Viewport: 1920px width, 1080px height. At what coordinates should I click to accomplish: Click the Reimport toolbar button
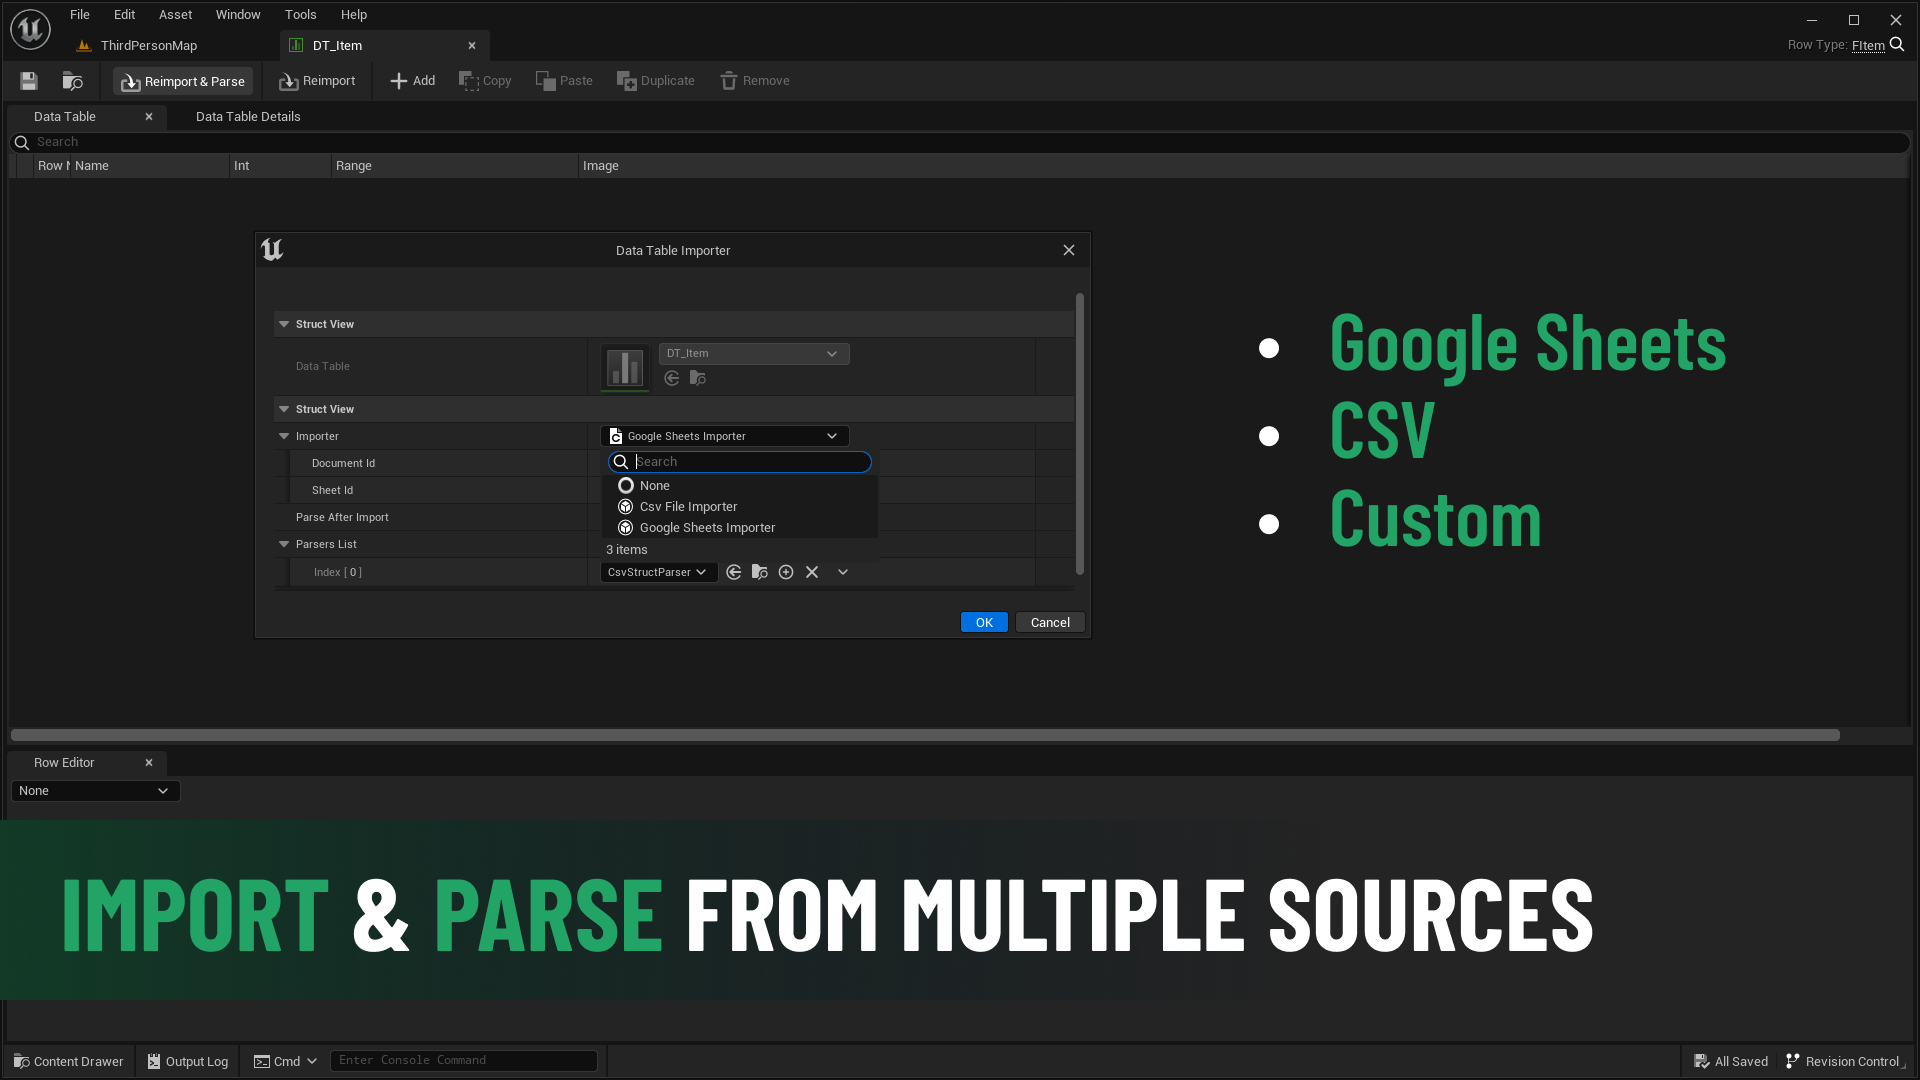pos(317,81)
